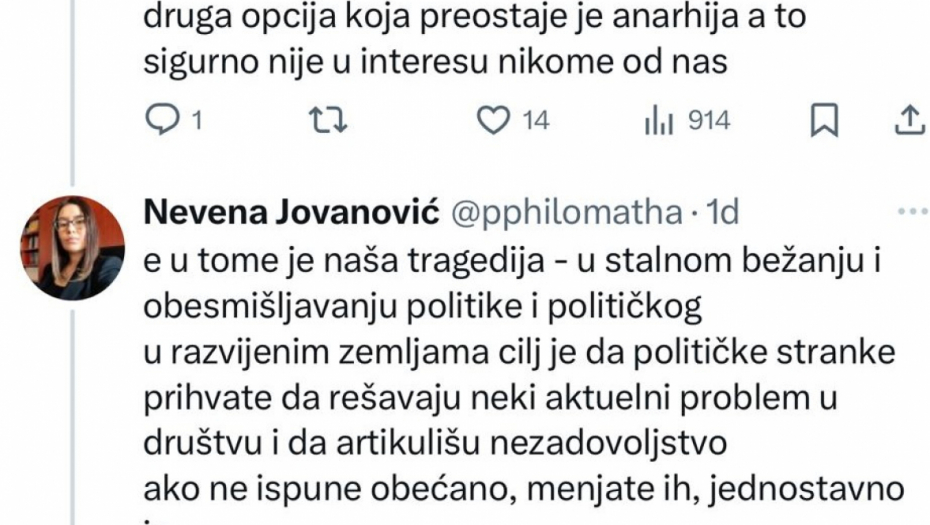Bookmark the tweet about anarhija
The image size is (930, 525).
click(x=822, y=121)
